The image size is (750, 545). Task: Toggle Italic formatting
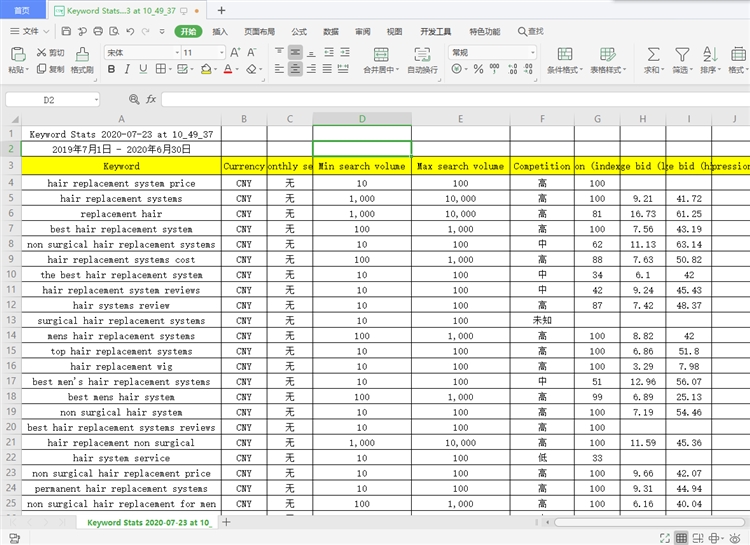point(127,70)
